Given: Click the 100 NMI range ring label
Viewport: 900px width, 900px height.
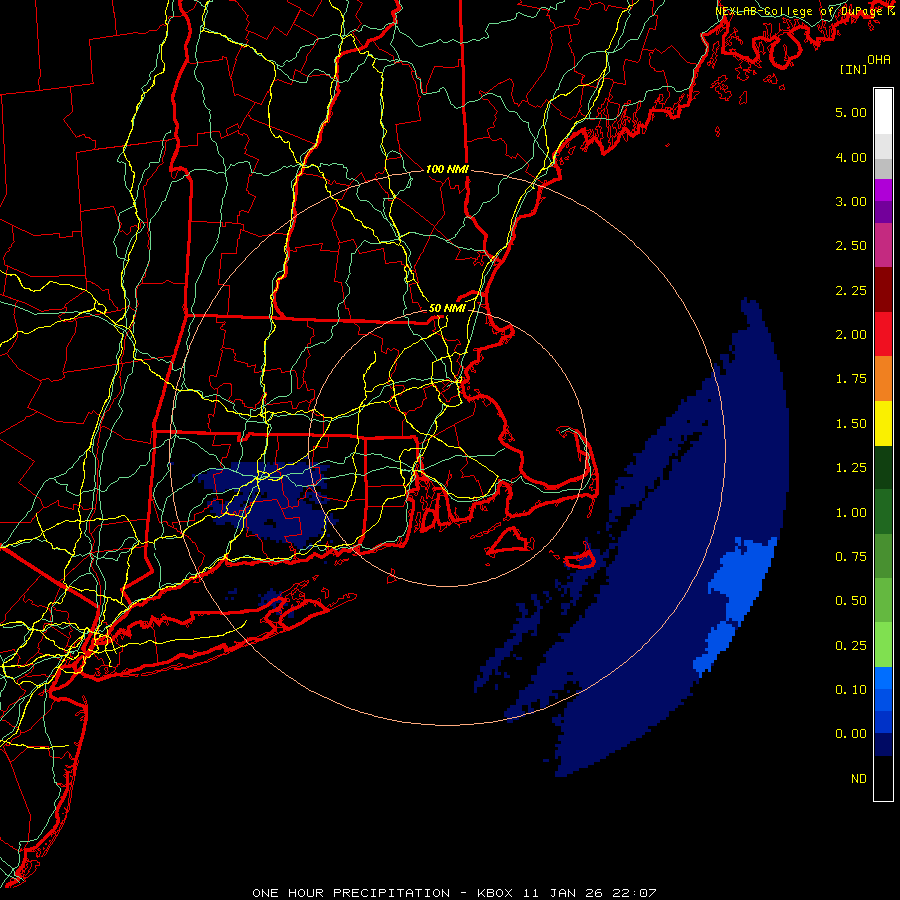Looking at the screenshot, I should pyautogui.click(x=447, y=169).
